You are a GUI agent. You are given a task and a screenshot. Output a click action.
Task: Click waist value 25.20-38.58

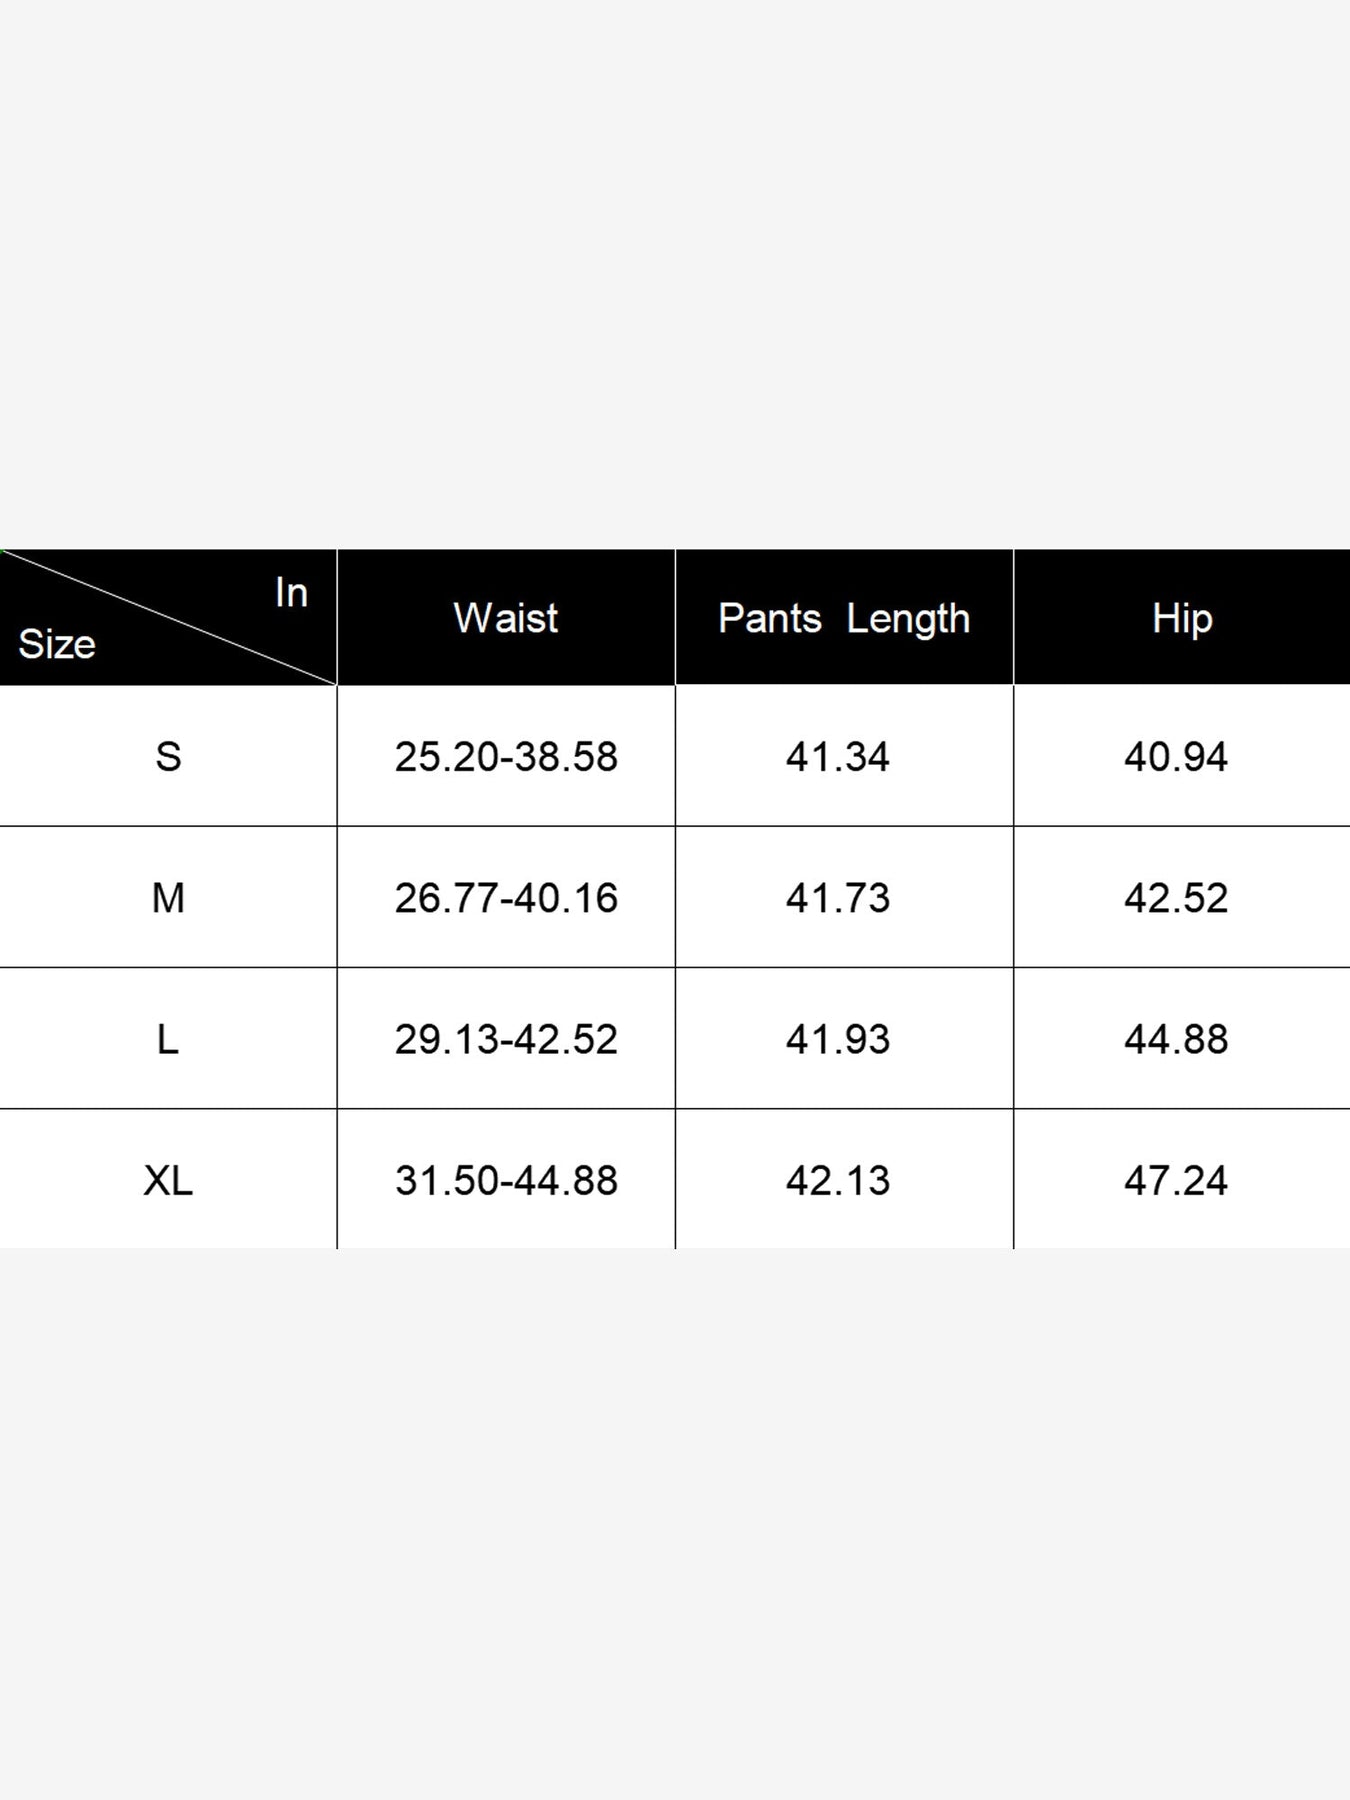pyautogui.click(x=506, y=756)
